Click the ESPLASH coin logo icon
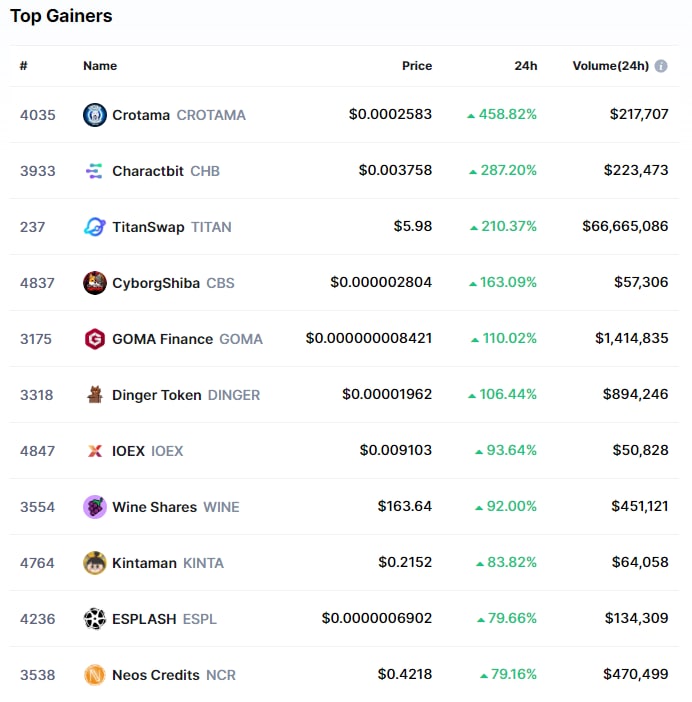 pyautogui.click(x=94, y=619)
